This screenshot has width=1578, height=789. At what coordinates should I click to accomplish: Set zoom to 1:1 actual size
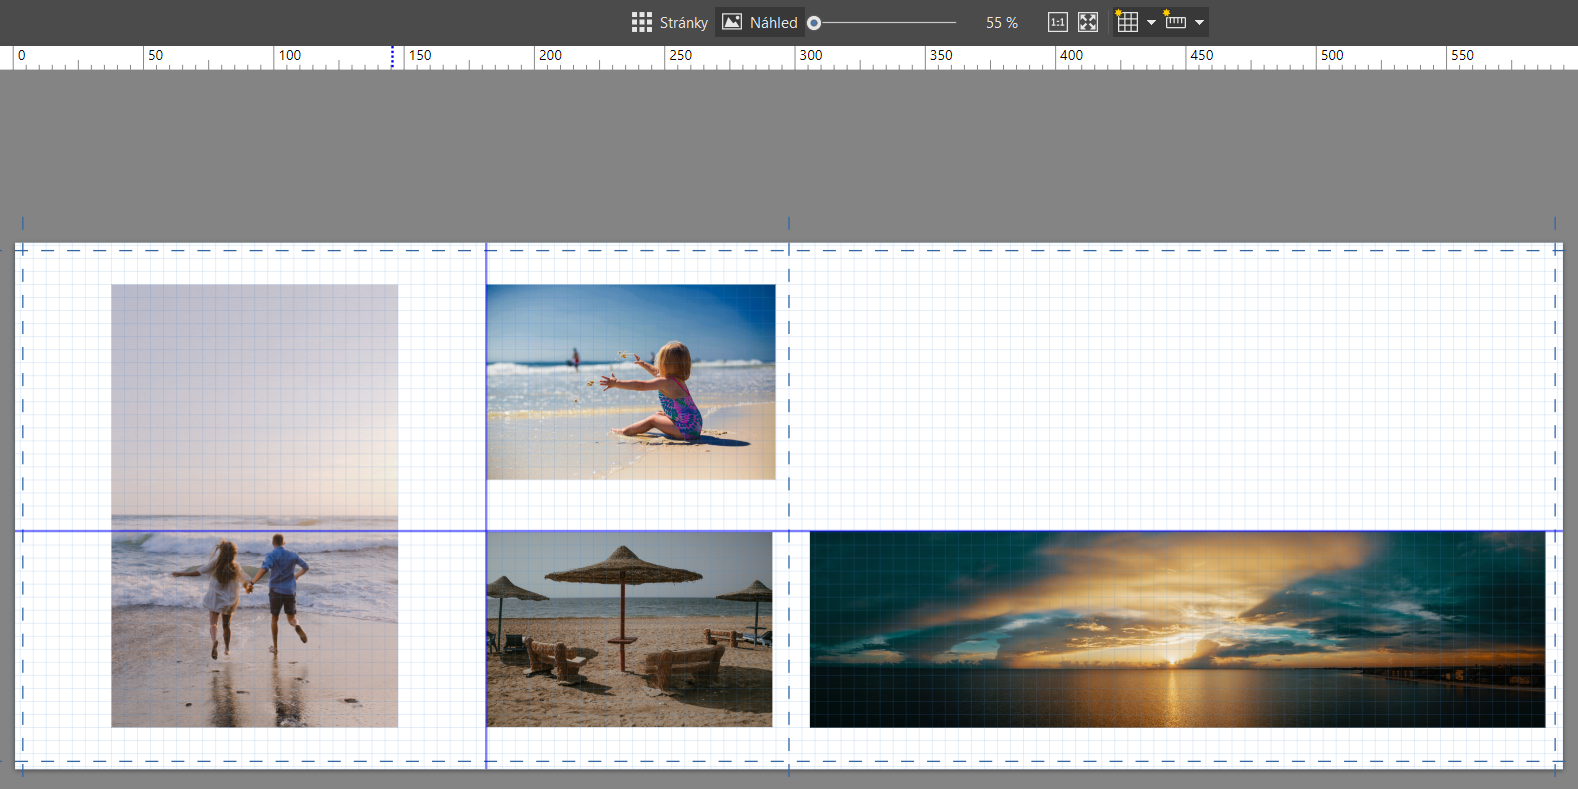tap(1057, 22)
